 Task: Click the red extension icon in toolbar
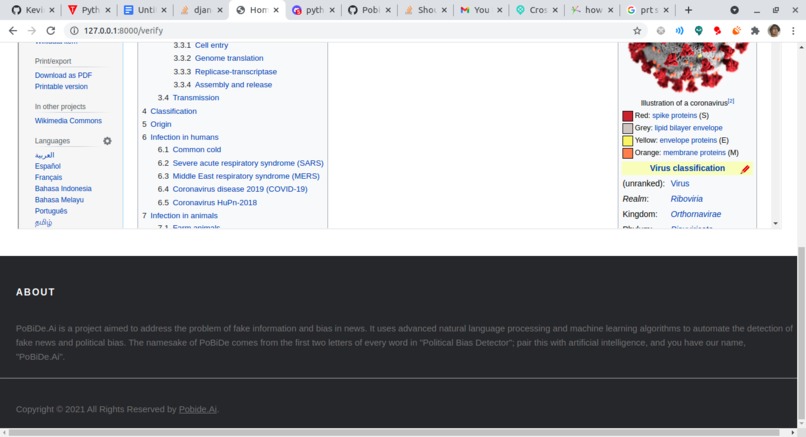717,31
